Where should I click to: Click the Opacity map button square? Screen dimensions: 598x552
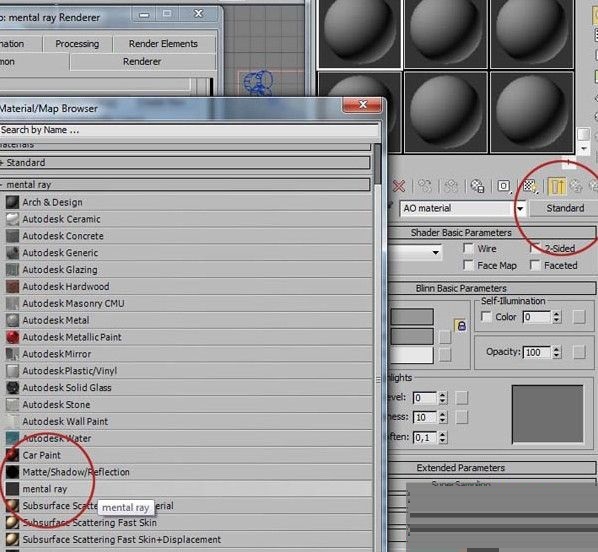coord(579,352)
